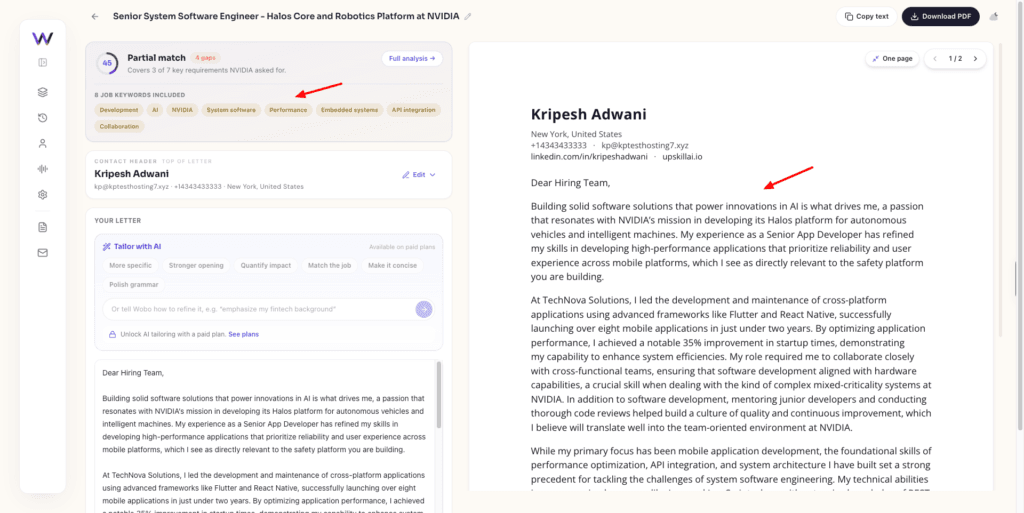Click upskillai.io in preview header
Viewport: 1024px width, 513px height.
(x=682, y=157)
